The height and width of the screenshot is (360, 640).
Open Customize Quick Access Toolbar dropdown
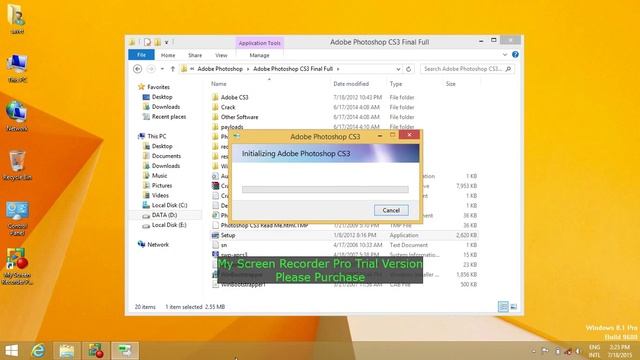pos(167,42)
